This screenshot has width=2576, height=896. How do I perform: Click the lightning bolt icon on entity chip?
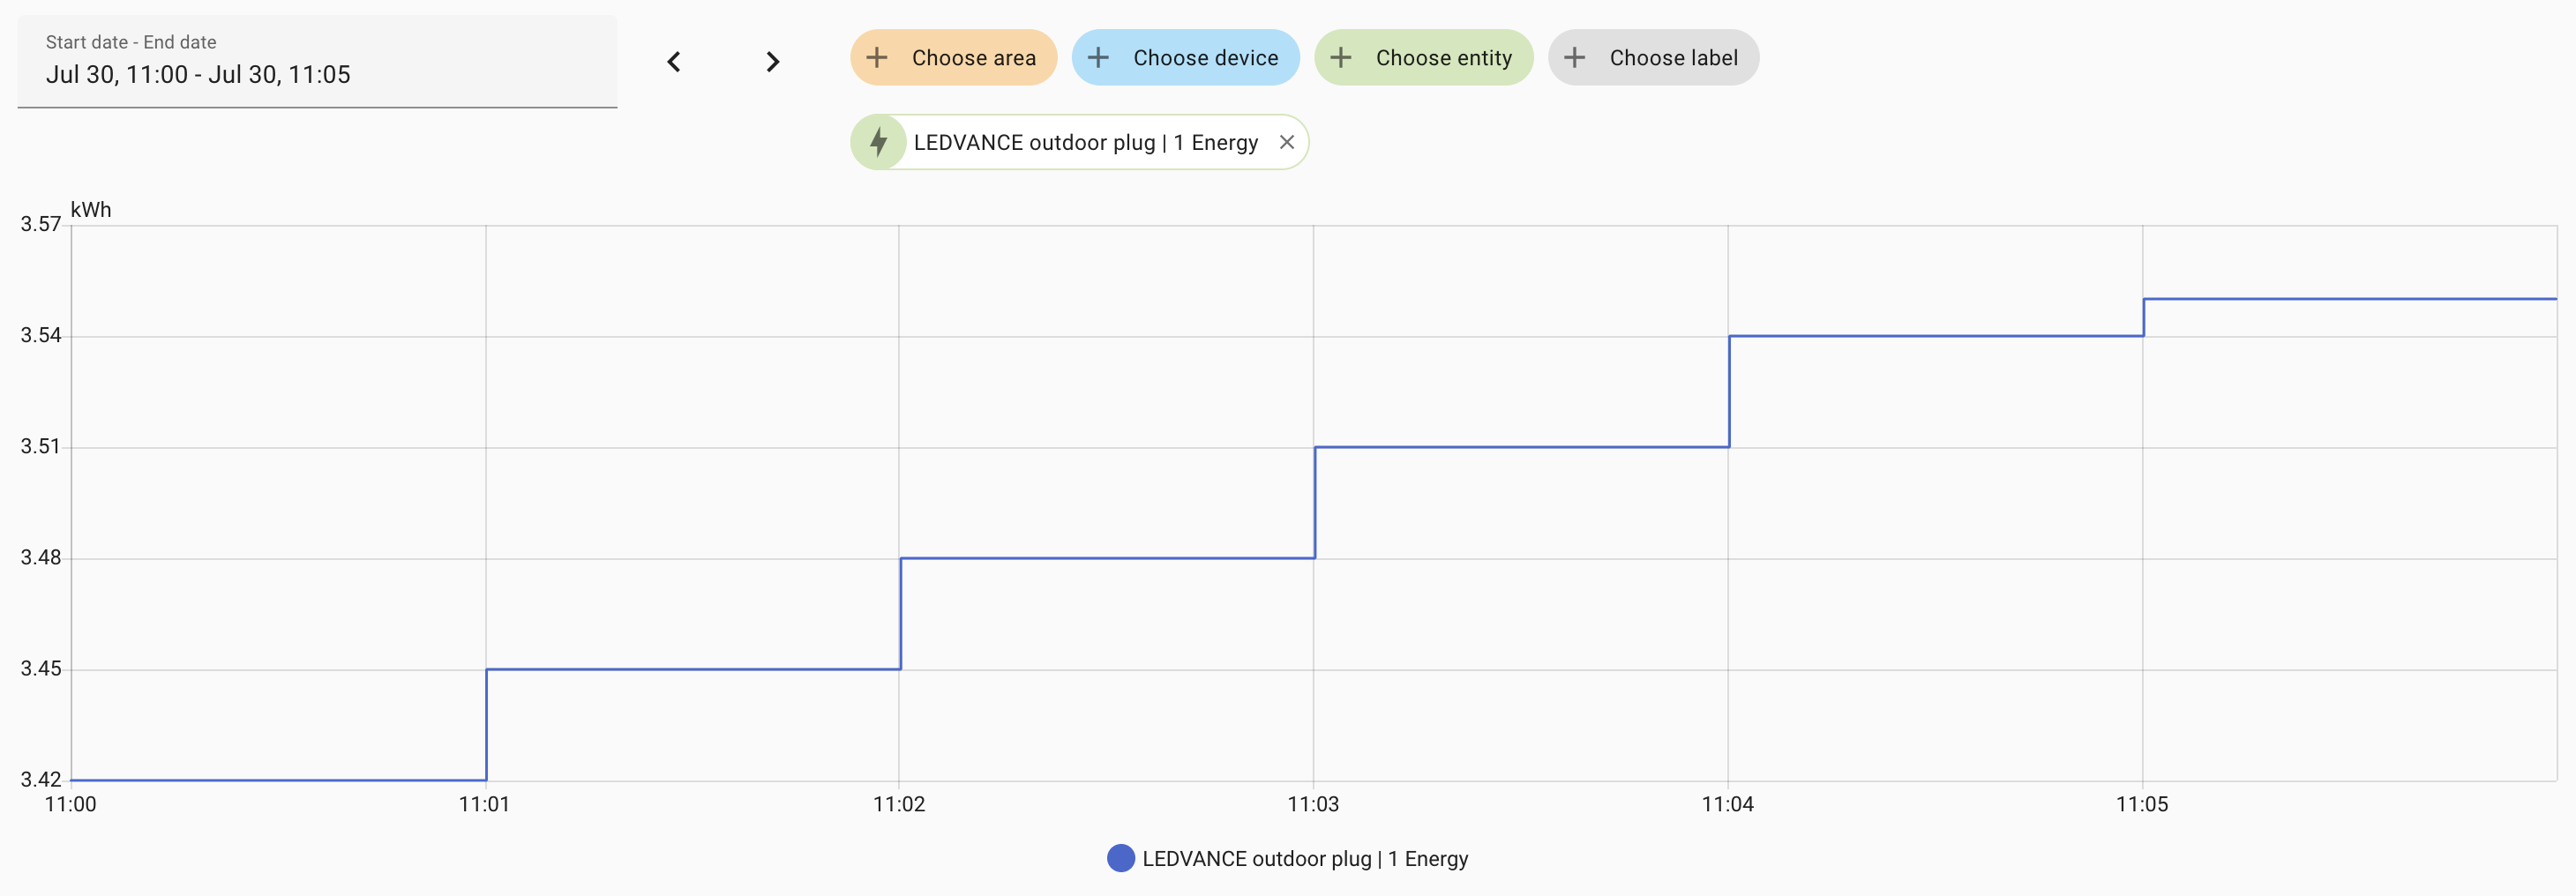click(x=879, y=142)
